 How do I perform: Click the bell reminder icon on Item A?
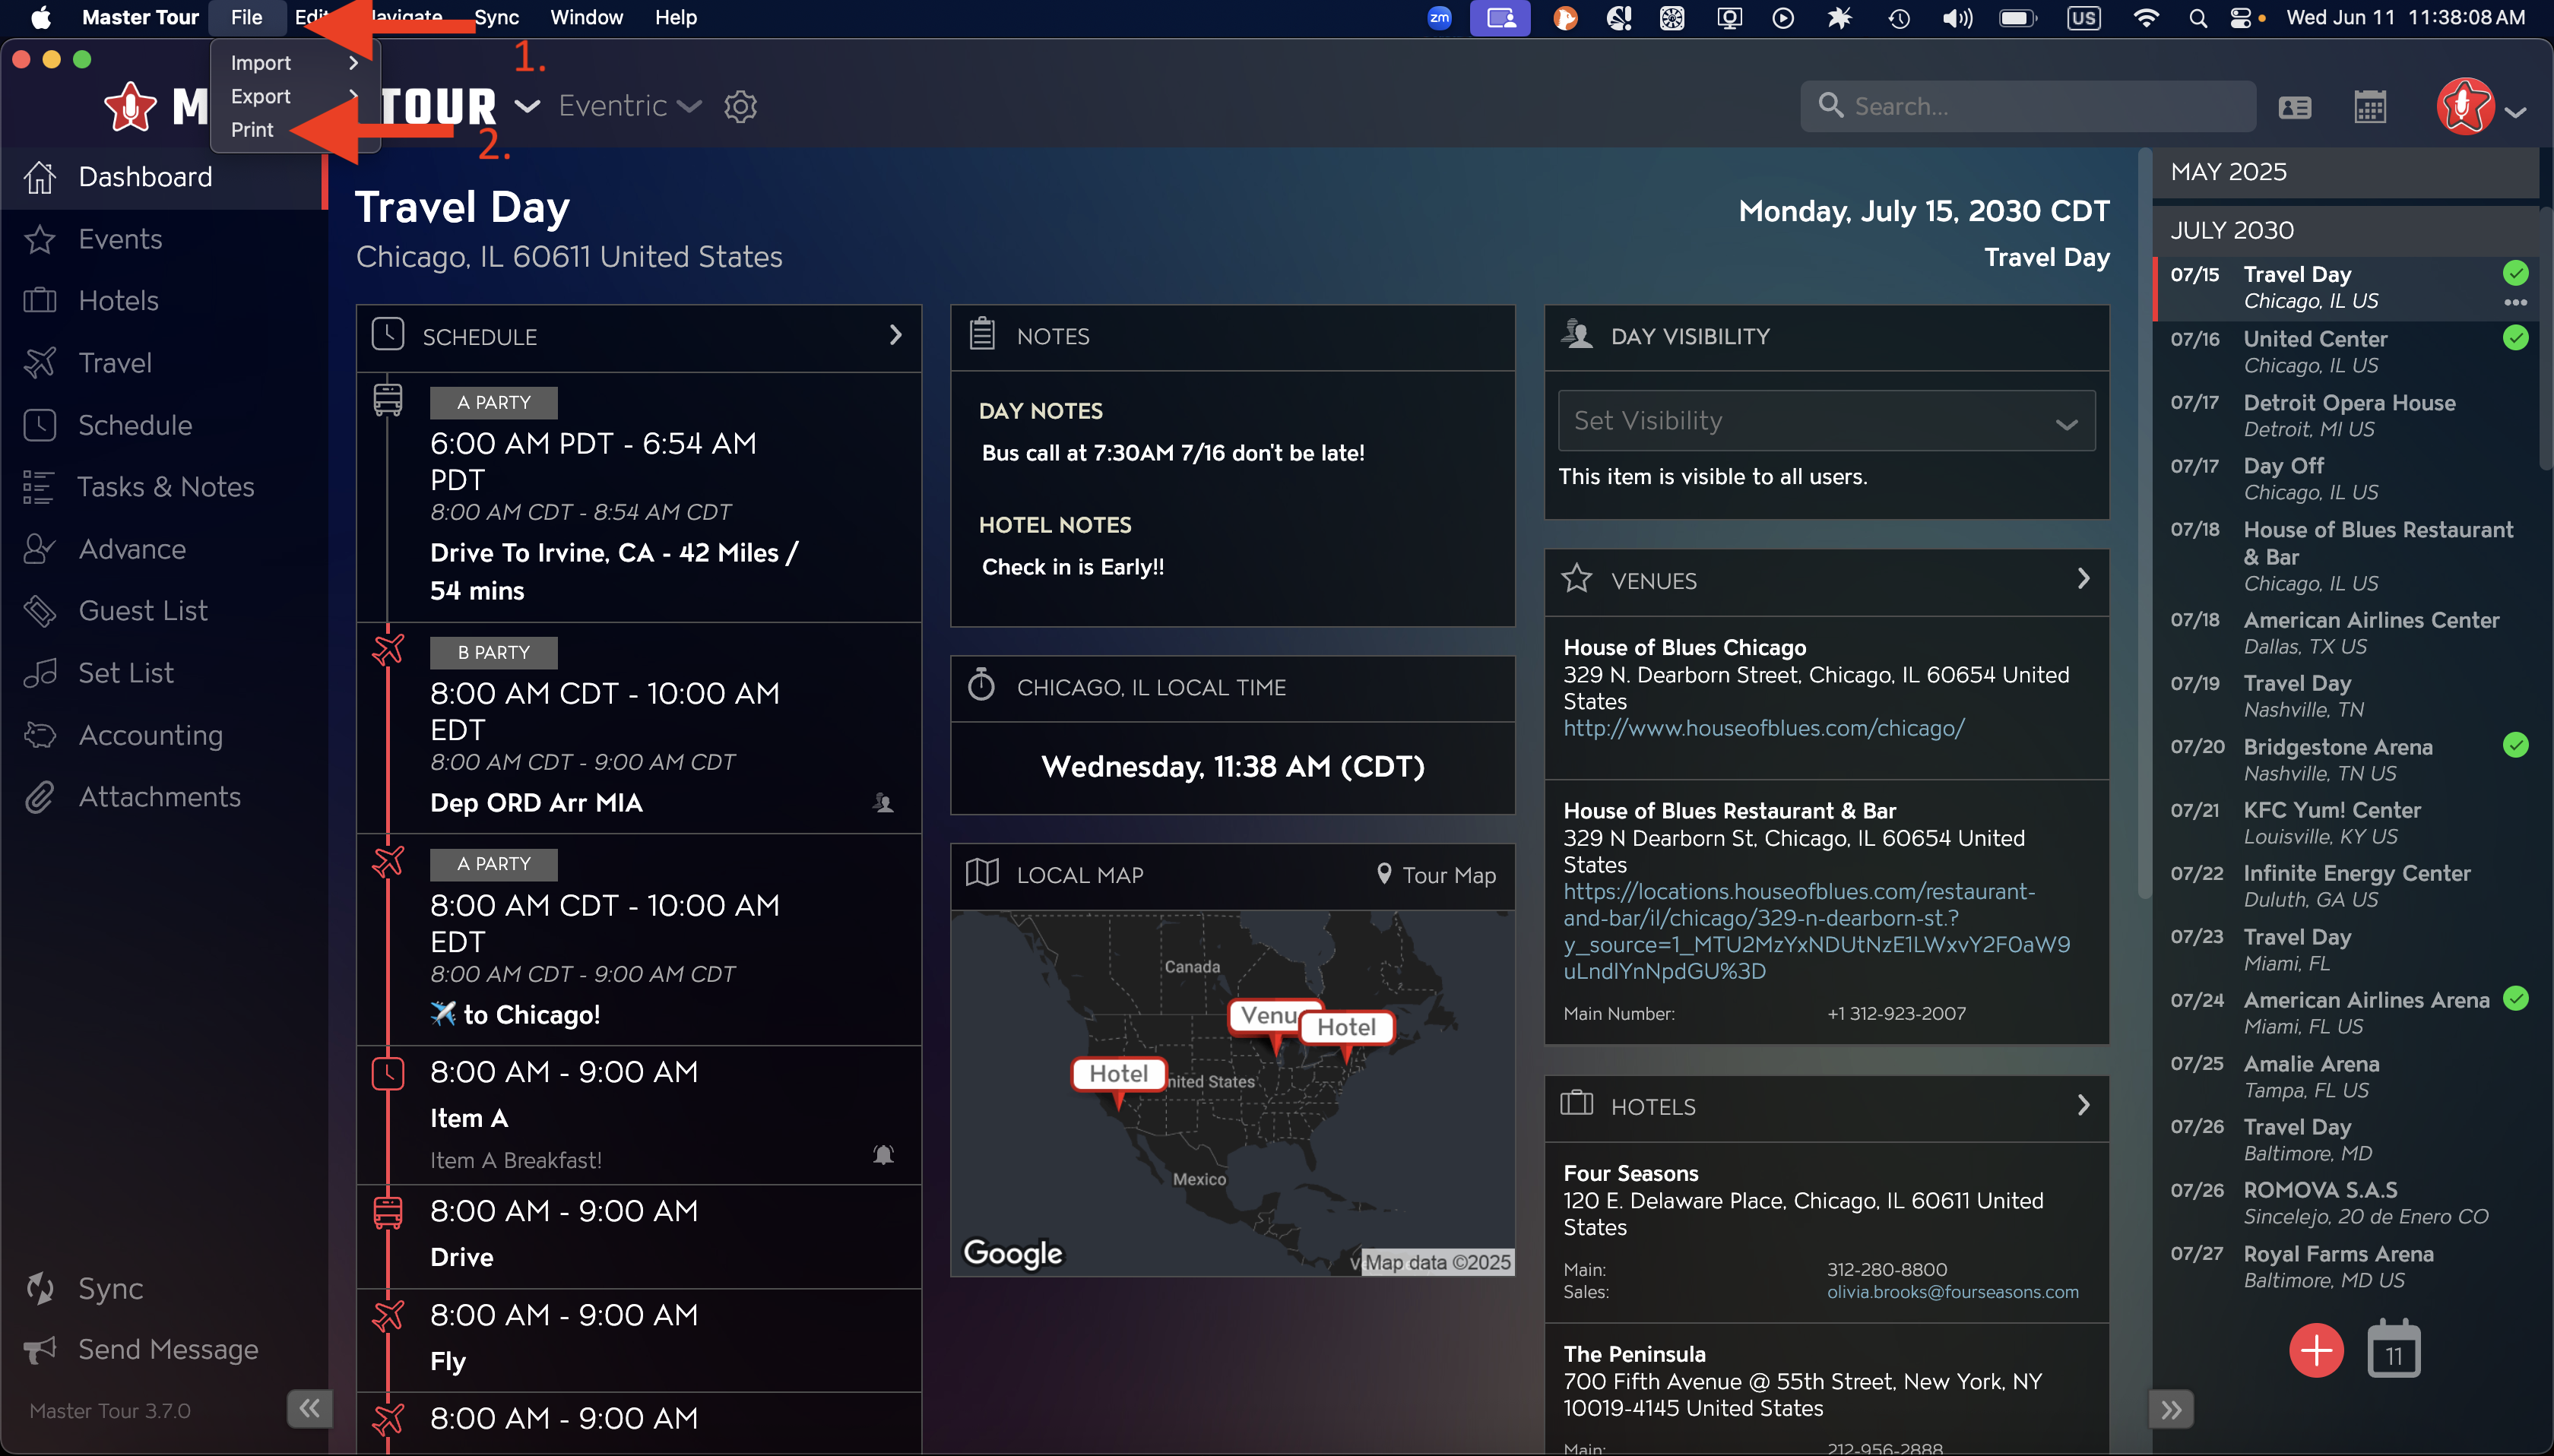(883, 1155)
